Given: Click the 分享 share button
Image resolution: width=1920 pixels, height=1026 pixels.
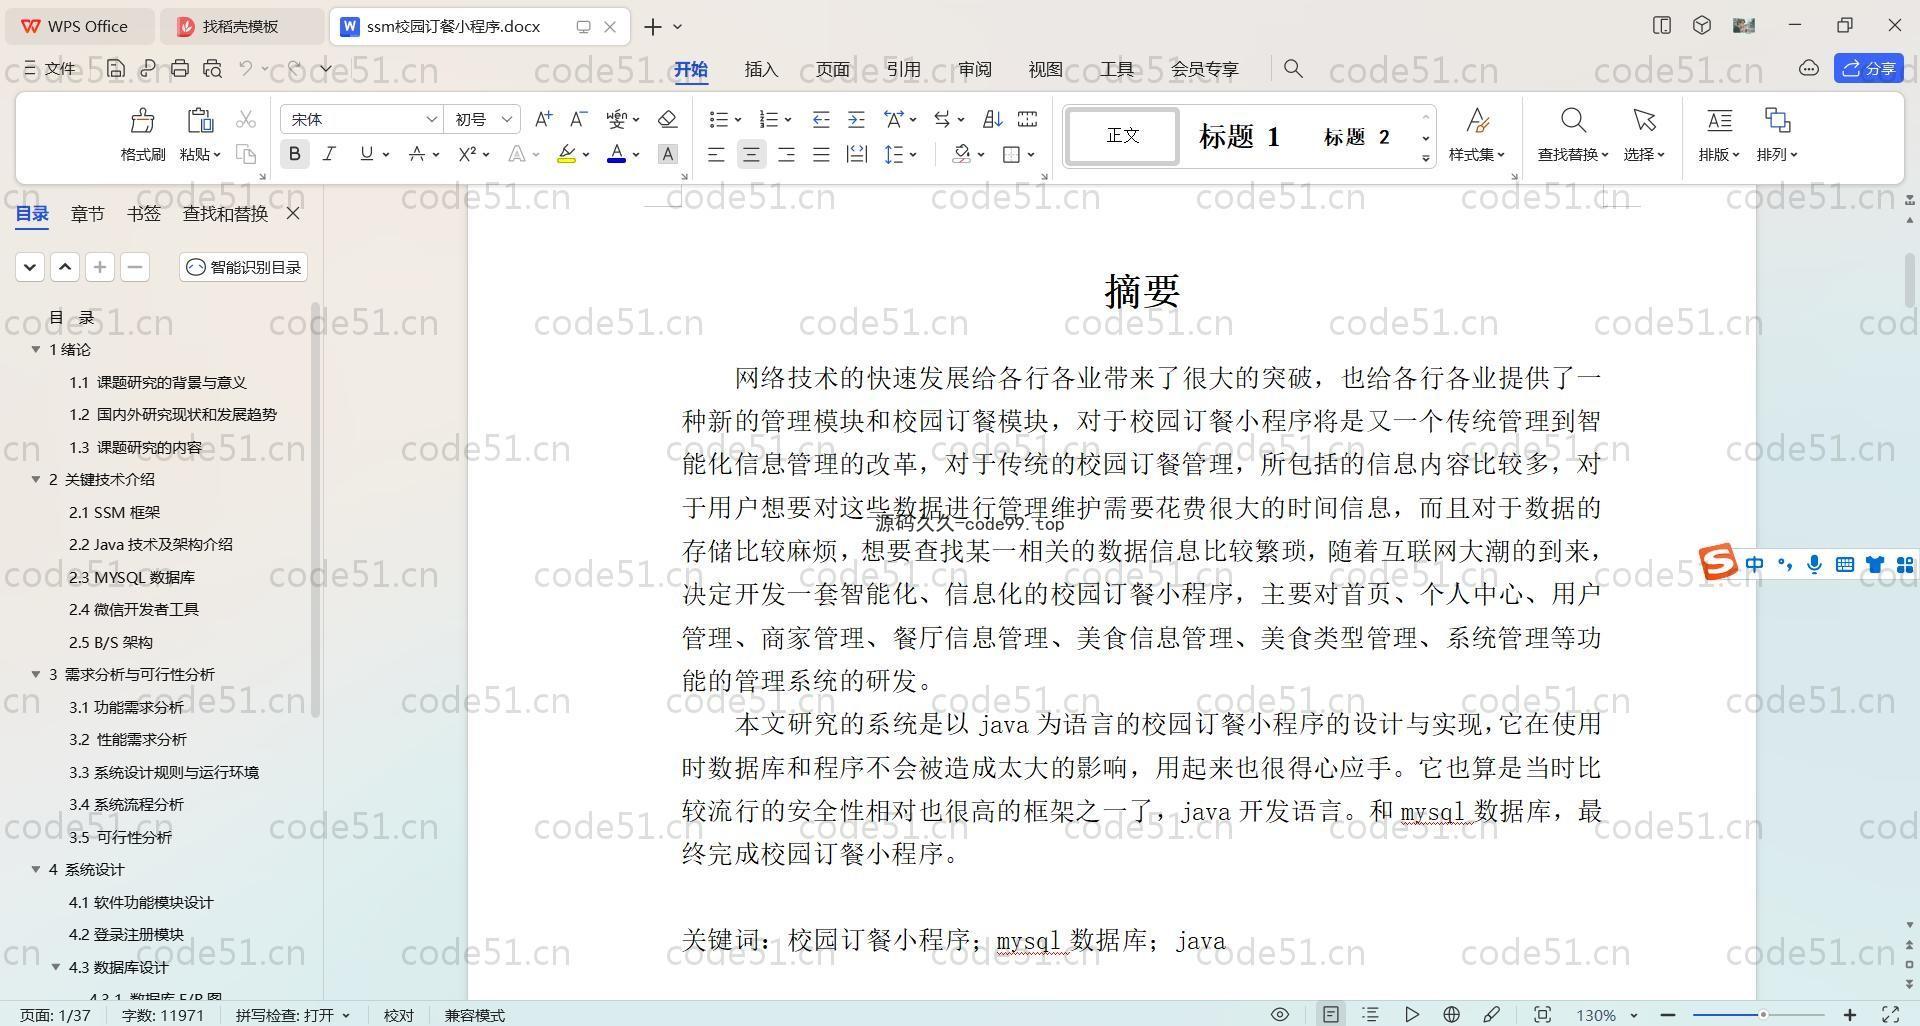Looking at the screenshot, I should point(1868,68).
